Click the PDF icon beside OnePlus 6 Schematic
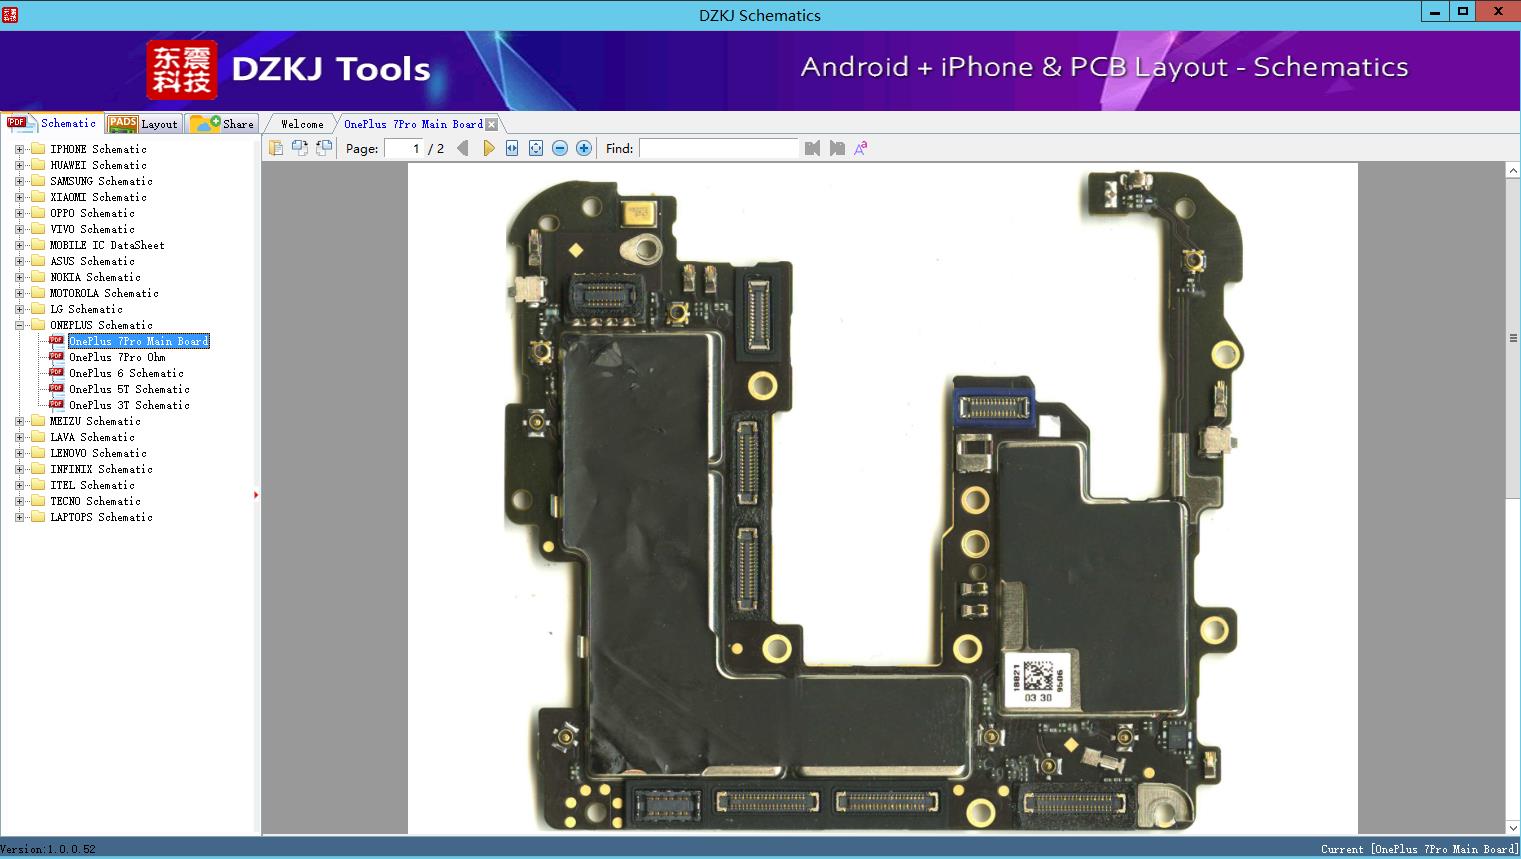Screen dimensions: 1521x859 click(x=56, y=372)
